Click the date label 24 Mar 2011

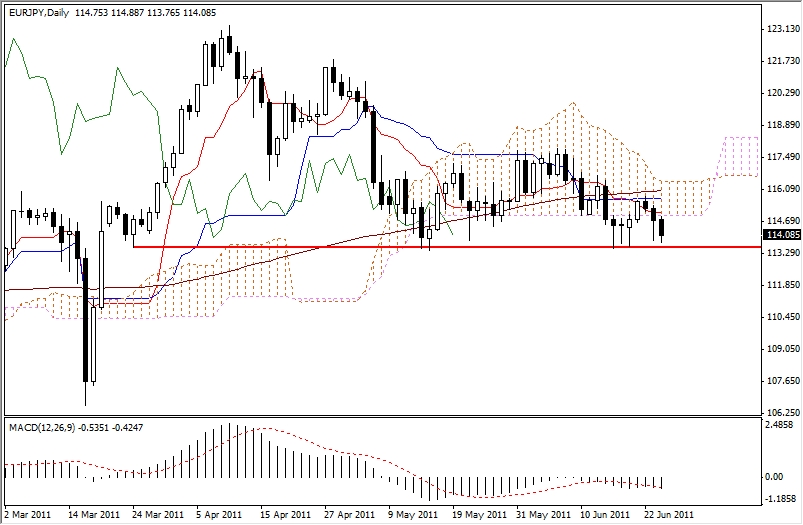pyautogui.click(x=158, y=514)
